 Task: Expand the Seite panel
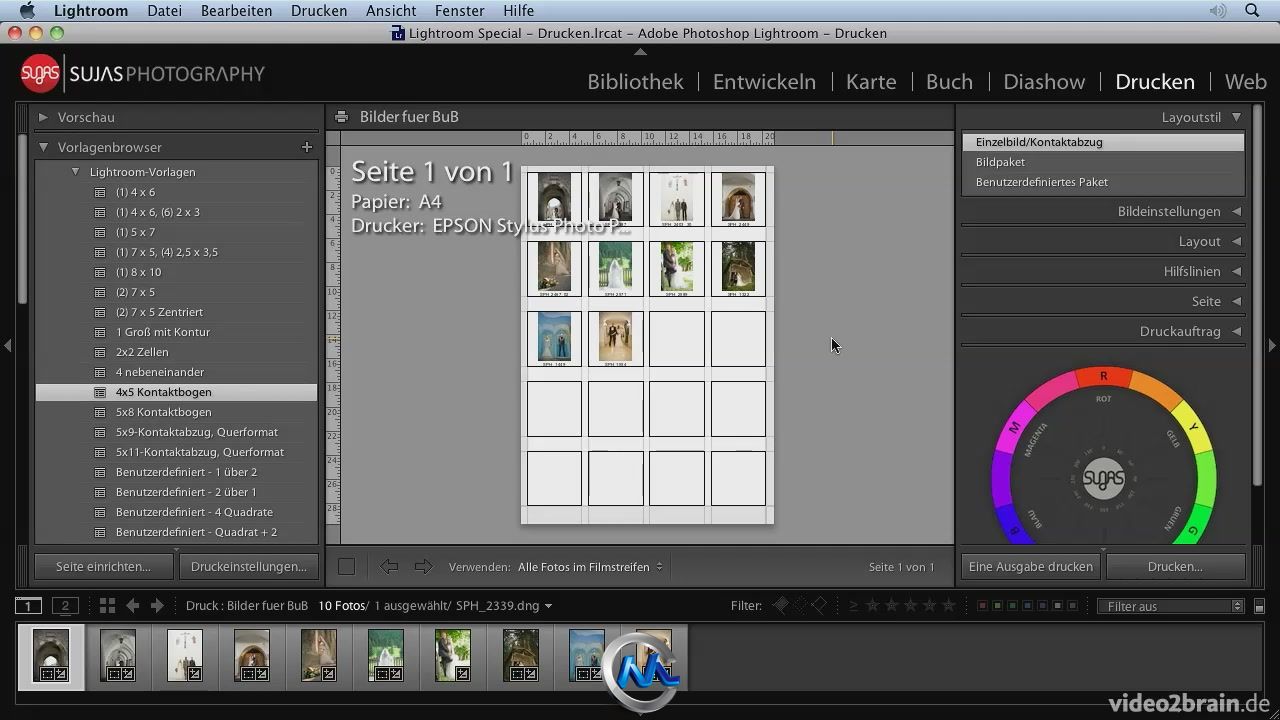pos(1237,301)
